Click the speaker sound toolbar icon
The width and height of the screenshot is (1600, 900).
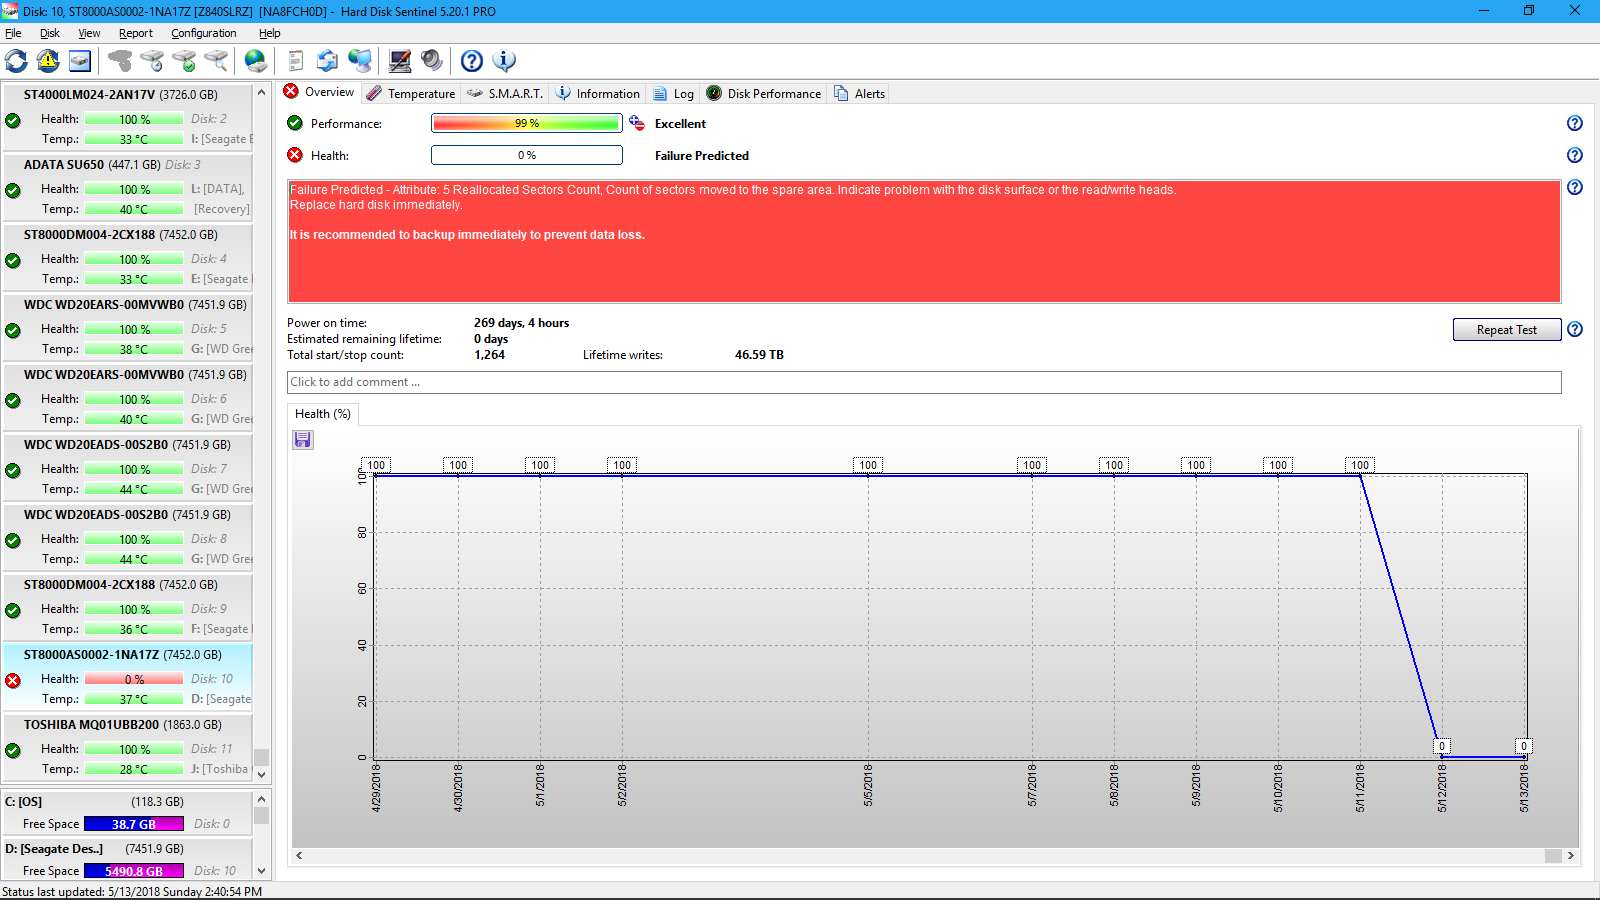pyautogui.click(x=432, y=61)
